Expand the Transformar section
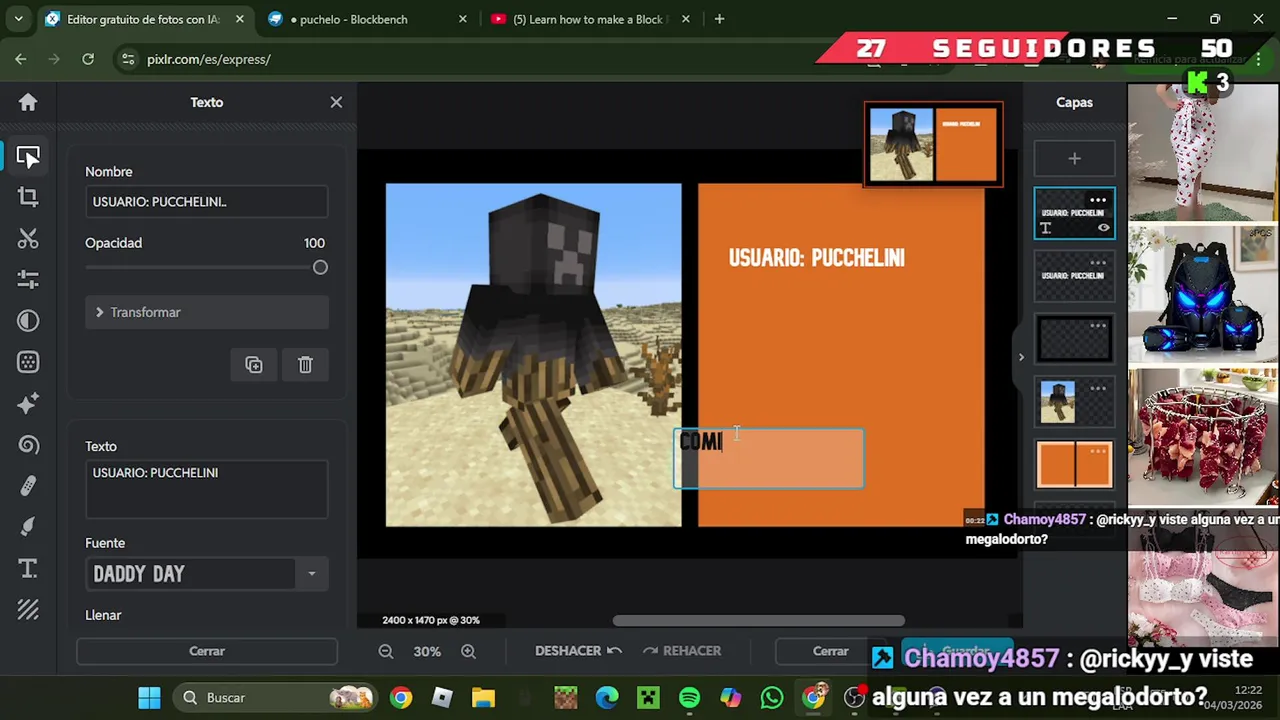This screenshot has height=720, width=1280. pyautogui.click(x=206, y=312)
